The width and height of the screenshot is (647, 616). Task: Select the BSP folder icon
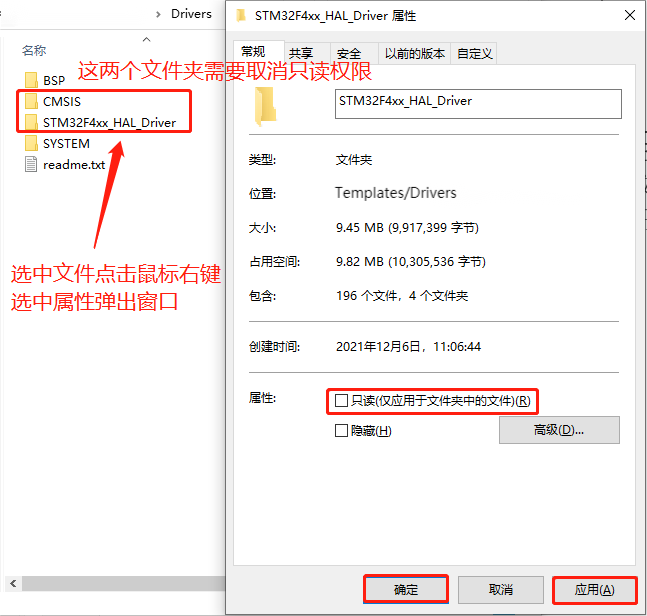point(31,80)
